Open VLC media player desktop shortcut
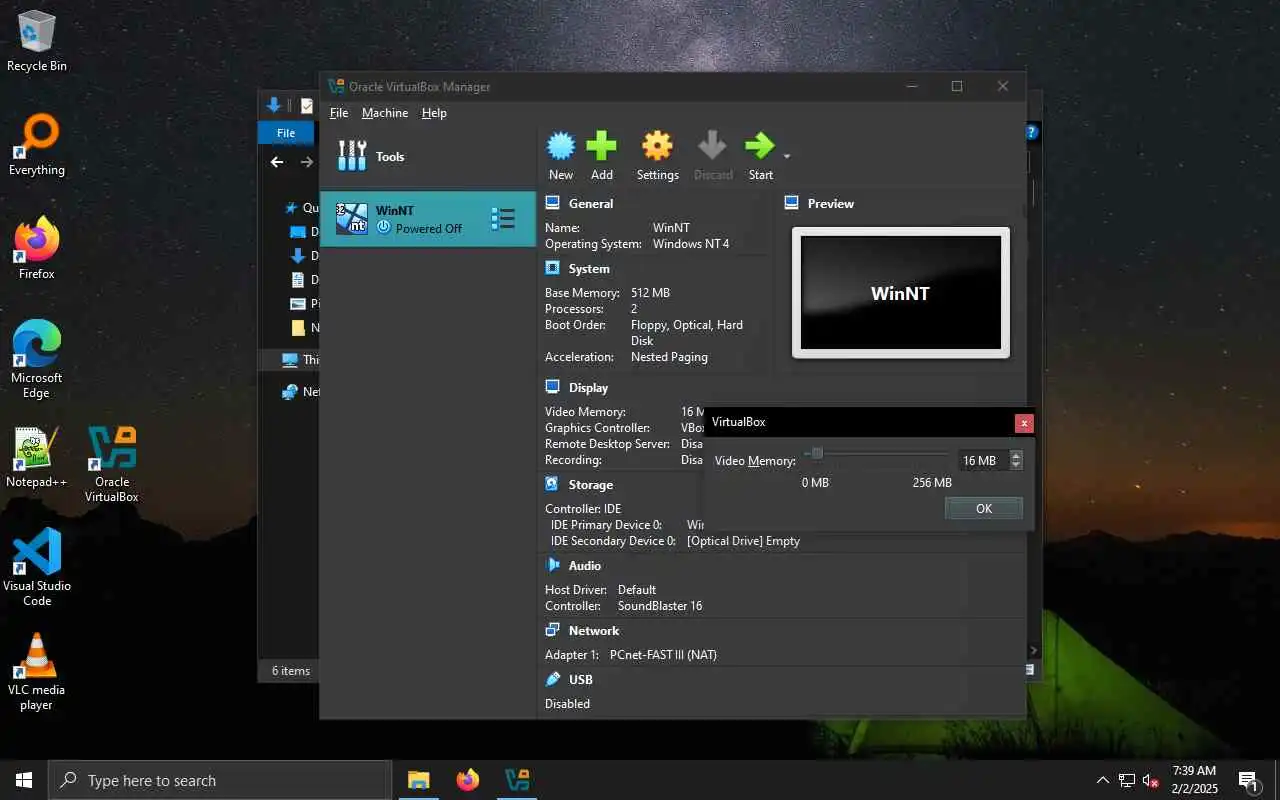Screen dimensions: 1280x800 coord(37,671)
